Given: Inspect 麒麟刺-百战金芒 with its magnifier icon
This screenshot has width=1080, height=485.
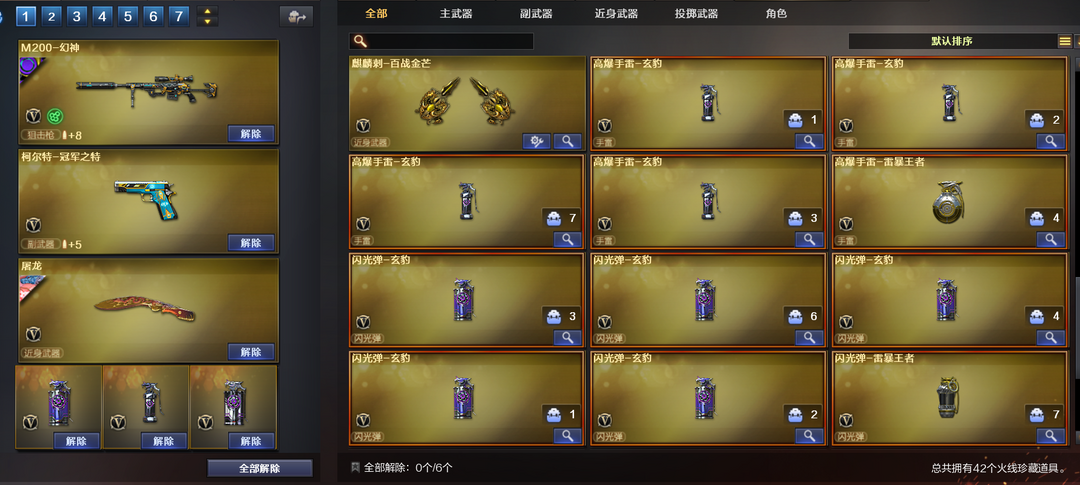Looking at the screenshot, I should click(568, 141).
